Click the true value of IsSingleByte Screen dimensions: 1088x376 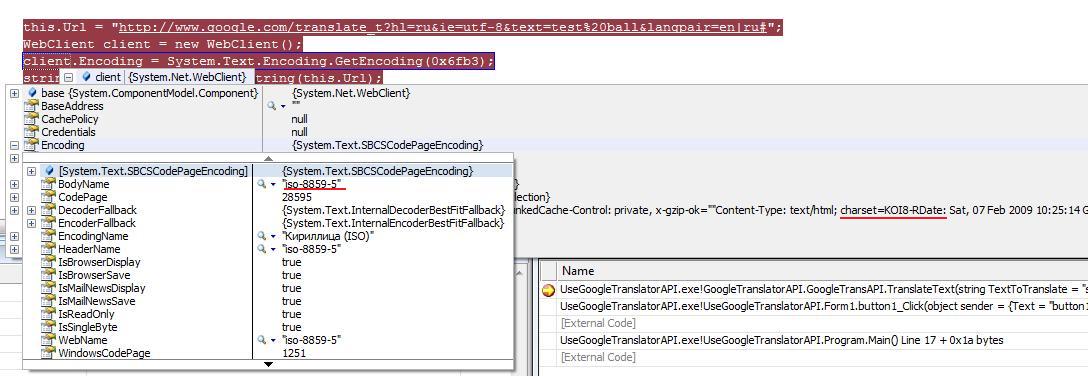coord(291,327)
